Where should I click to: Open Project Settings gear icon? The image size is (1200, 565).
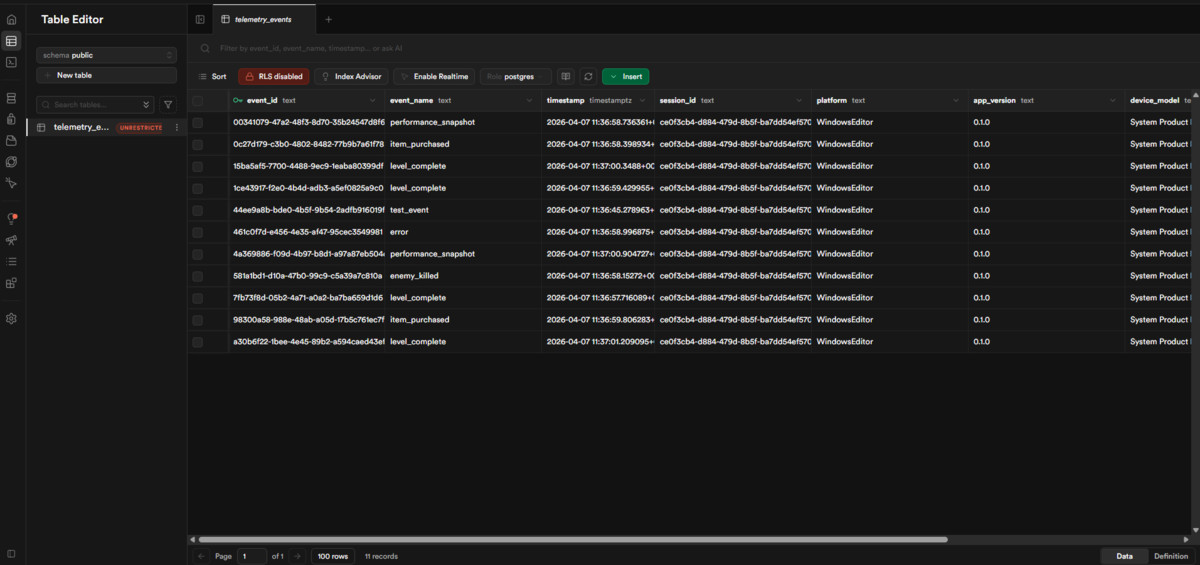[11, 318]
